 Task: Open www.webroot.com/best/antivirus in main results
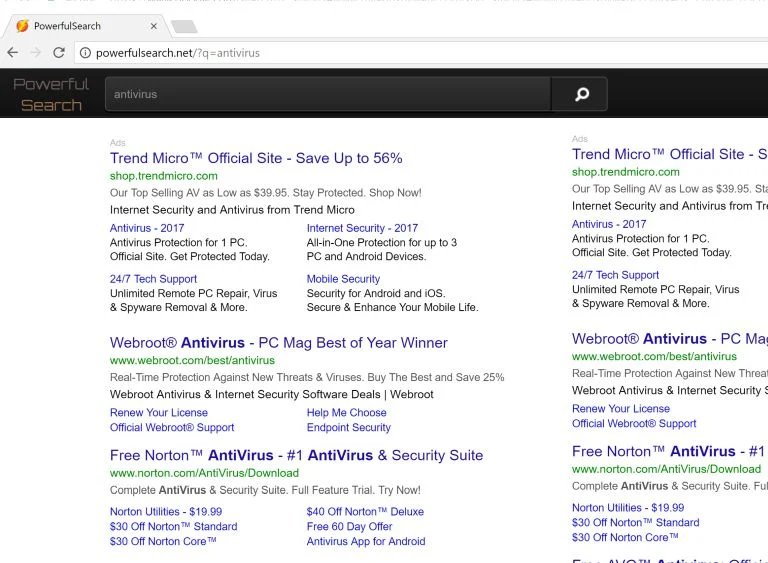pyautogui.click(x=192, y=360)
